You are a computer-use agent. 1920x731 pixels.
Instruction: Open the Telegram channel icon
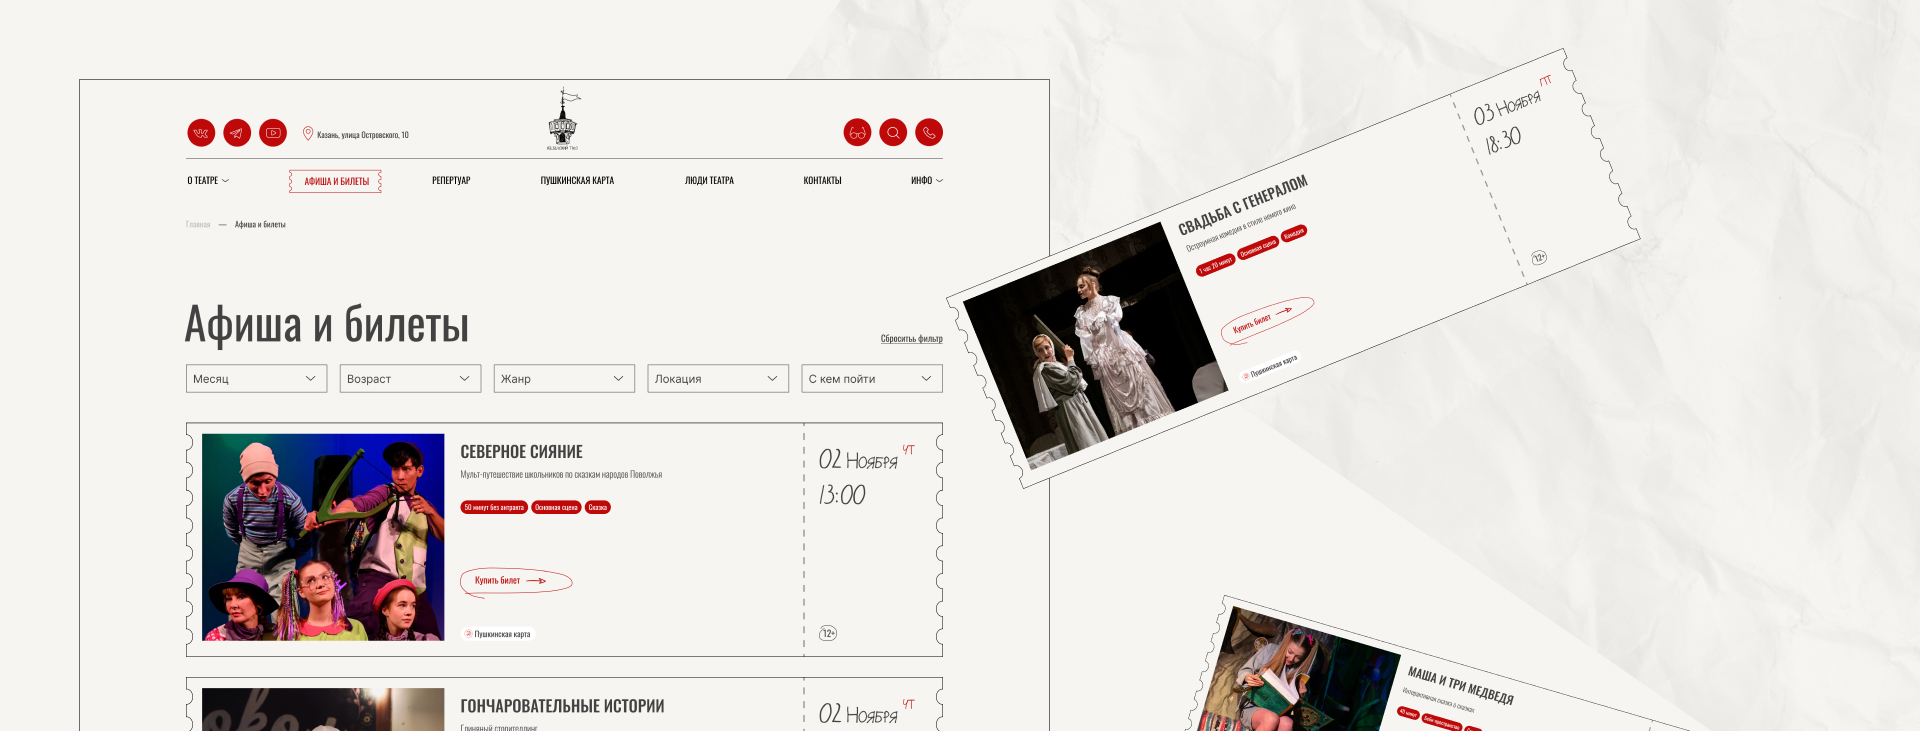click(237, 133)
